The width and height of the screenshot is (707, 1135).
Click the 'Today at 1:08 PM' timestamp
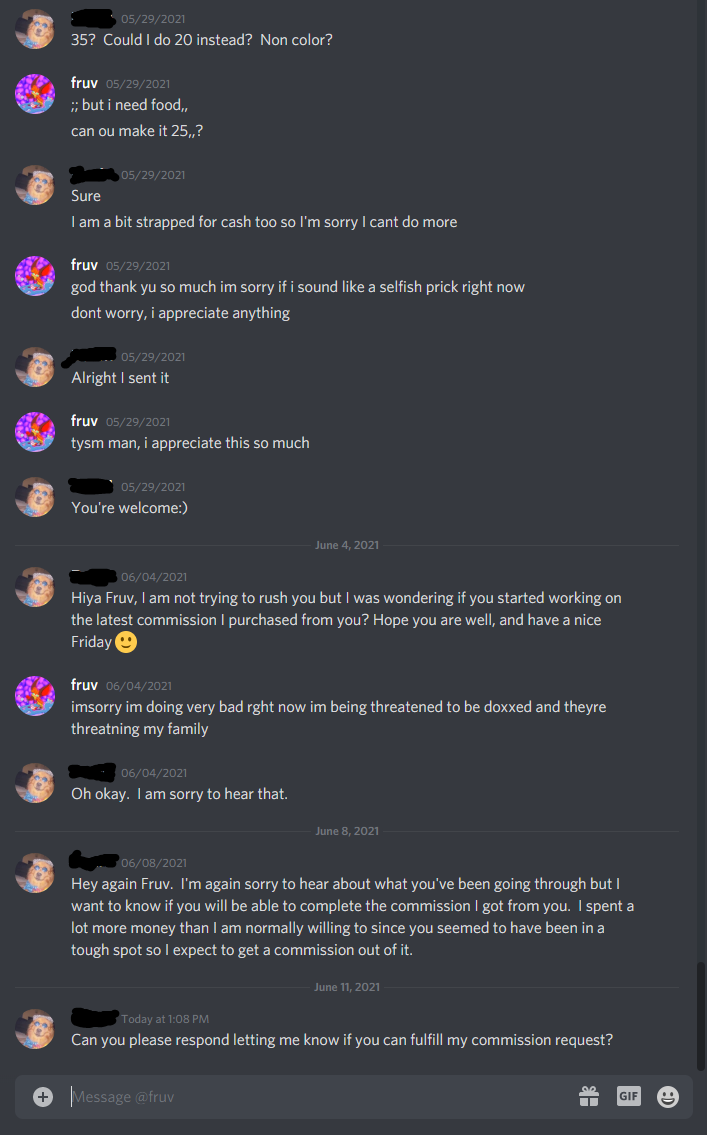pyautogui.click(x=165, y=1019)
